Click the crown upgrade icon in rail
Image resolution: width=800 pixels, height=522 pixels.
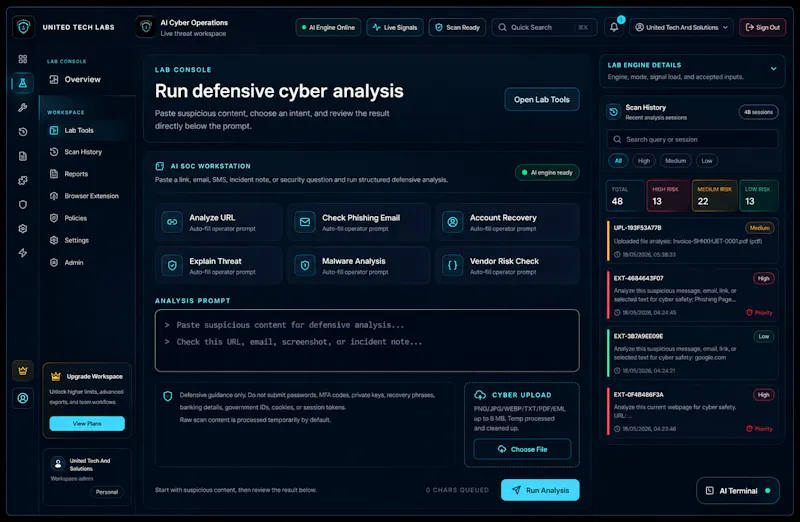coord(22,371)
